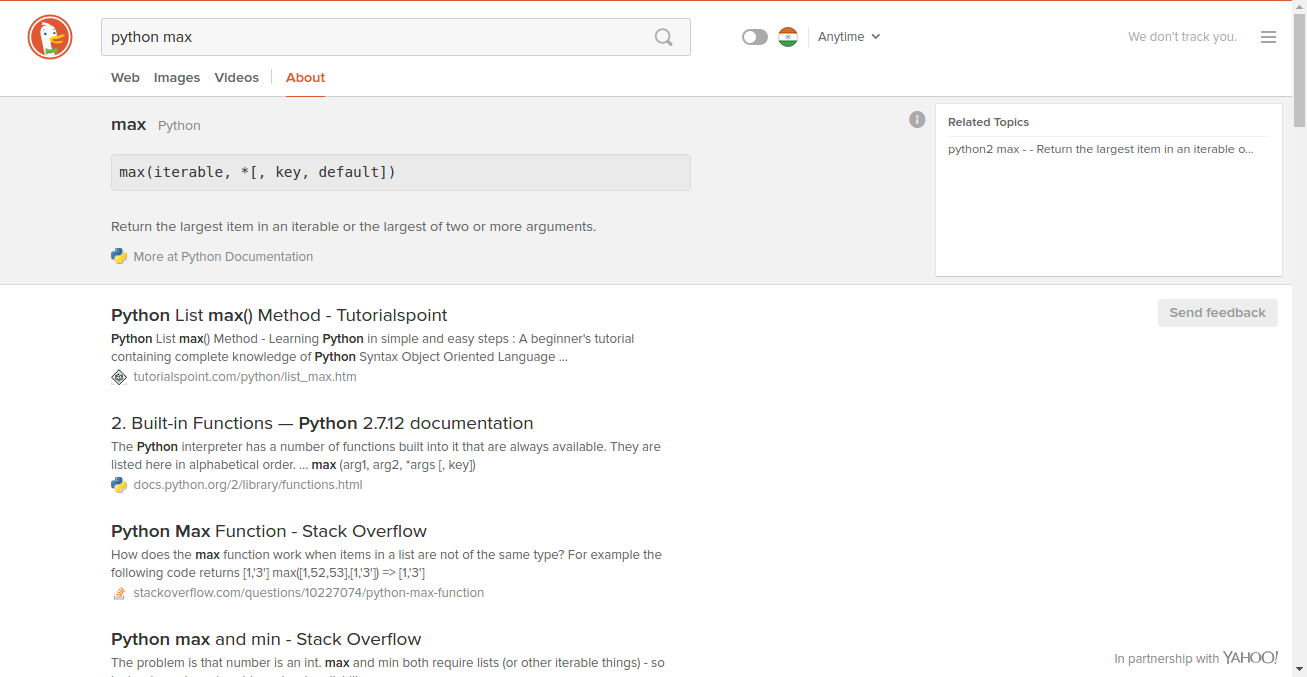Toggle the region-specific results switch

tap(755, 37)
